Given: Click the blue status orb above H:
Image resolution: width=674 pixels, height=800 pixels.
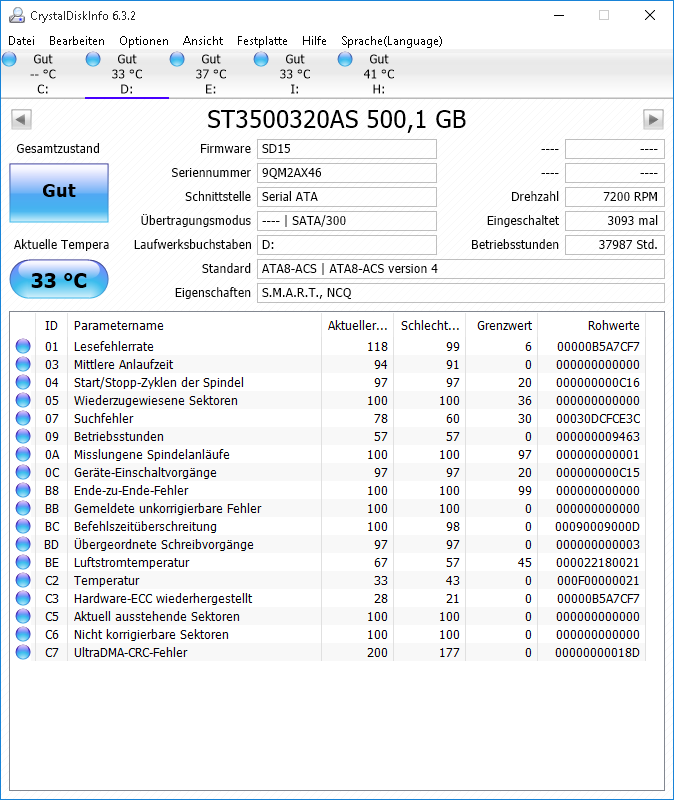Looking at the screenshot, I should click(345, 59).
